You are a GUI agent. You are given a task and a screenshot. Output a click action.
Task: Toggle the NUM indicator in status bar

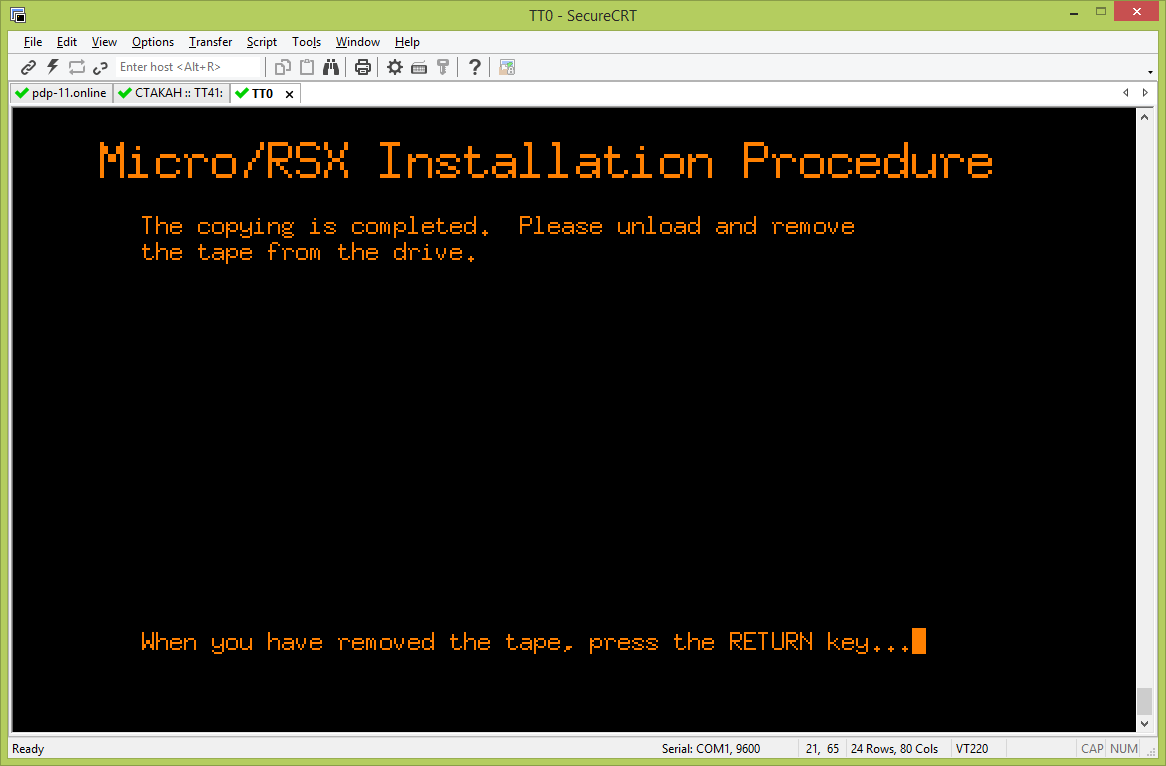click(1124, 749)
